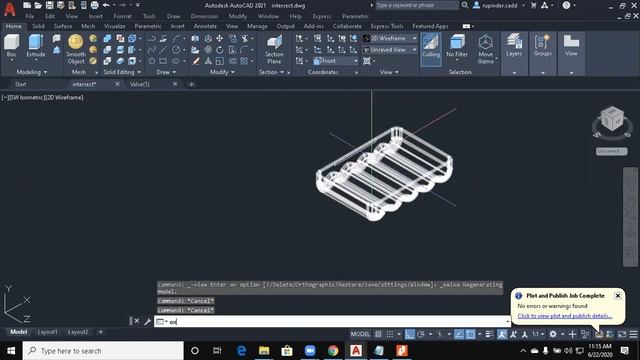Open a file with Open toolbar icon
Image resolution: width=640 pixels, height=360 pixels.
(38, 5)
